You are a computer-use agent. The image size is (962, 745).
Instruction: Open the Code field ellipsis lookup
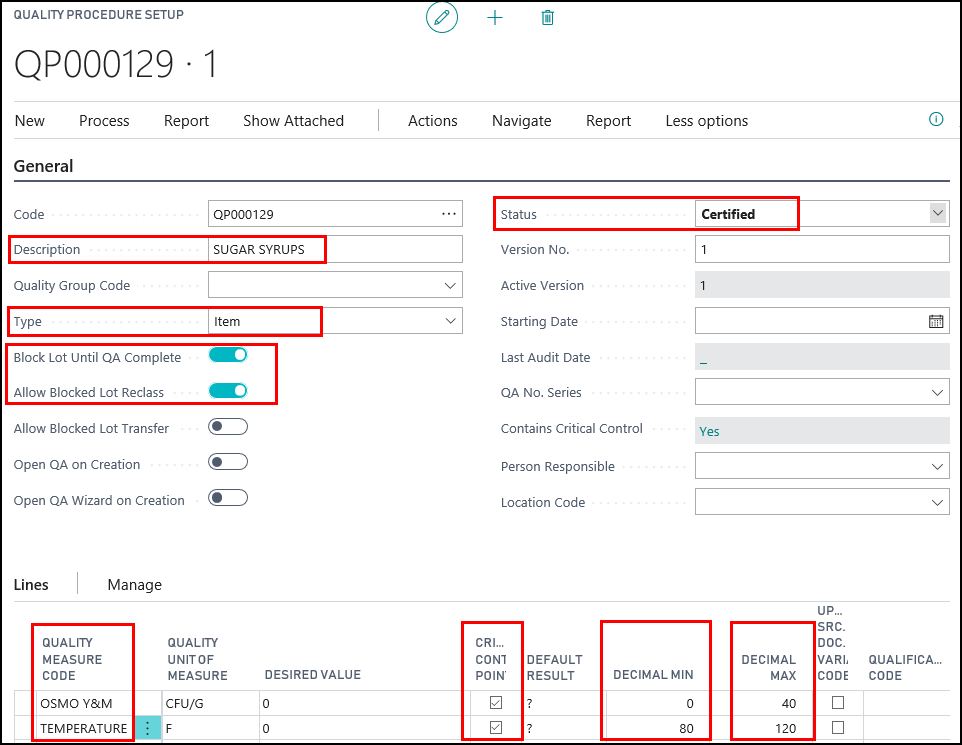pyautogui.click(x=449, y=213)
